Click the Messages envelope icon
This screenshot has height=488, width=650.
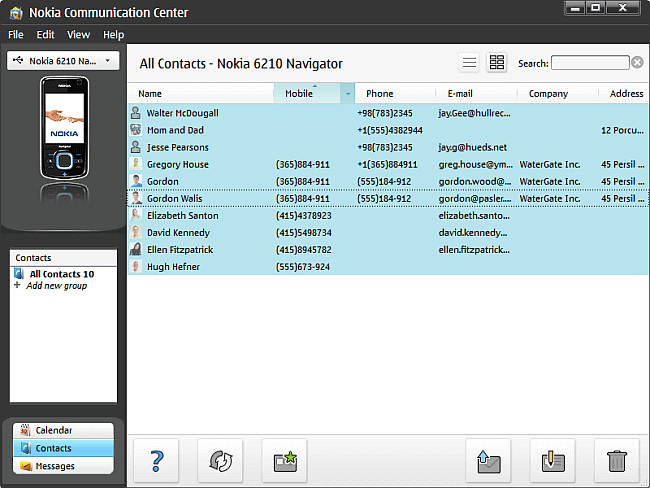tap(26, 466)
